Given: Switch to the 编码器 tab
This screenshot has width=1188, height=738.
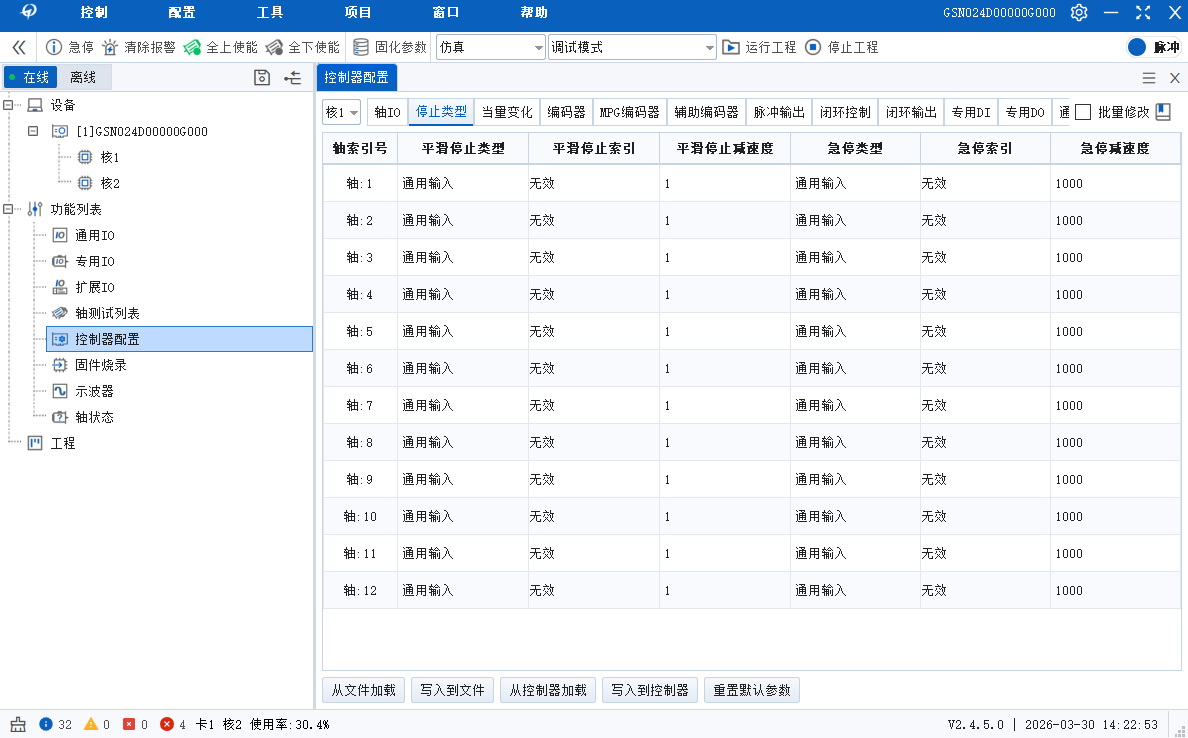Looking at the screenshot, I should click(x=566, y=112).
